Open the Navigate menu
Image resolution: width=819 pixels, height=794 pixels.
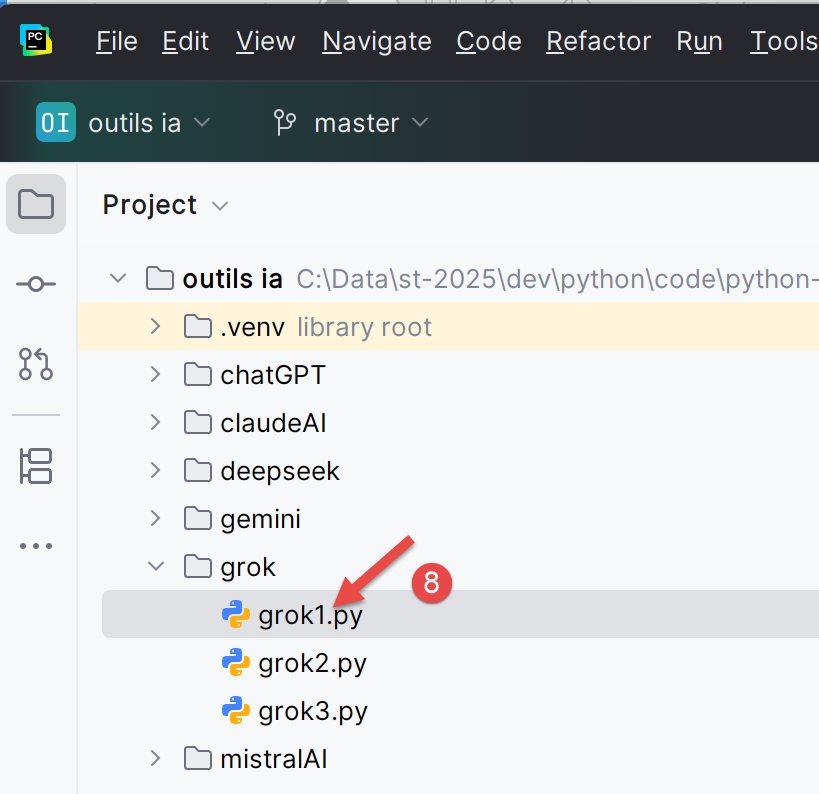(377, 41)
